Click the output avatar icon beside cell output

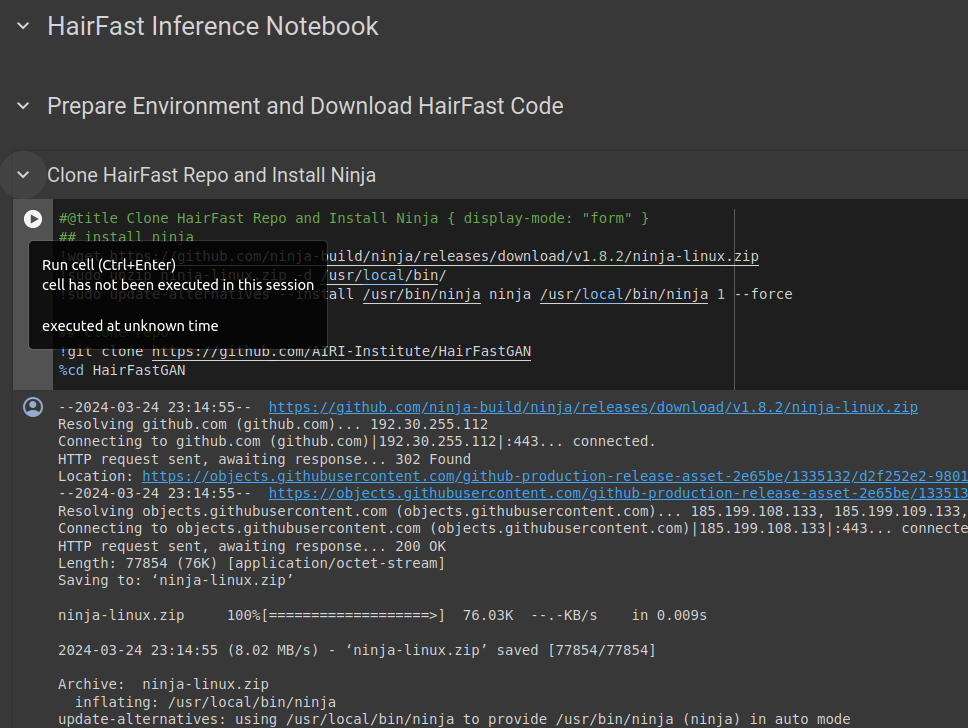tap(33, 407)
